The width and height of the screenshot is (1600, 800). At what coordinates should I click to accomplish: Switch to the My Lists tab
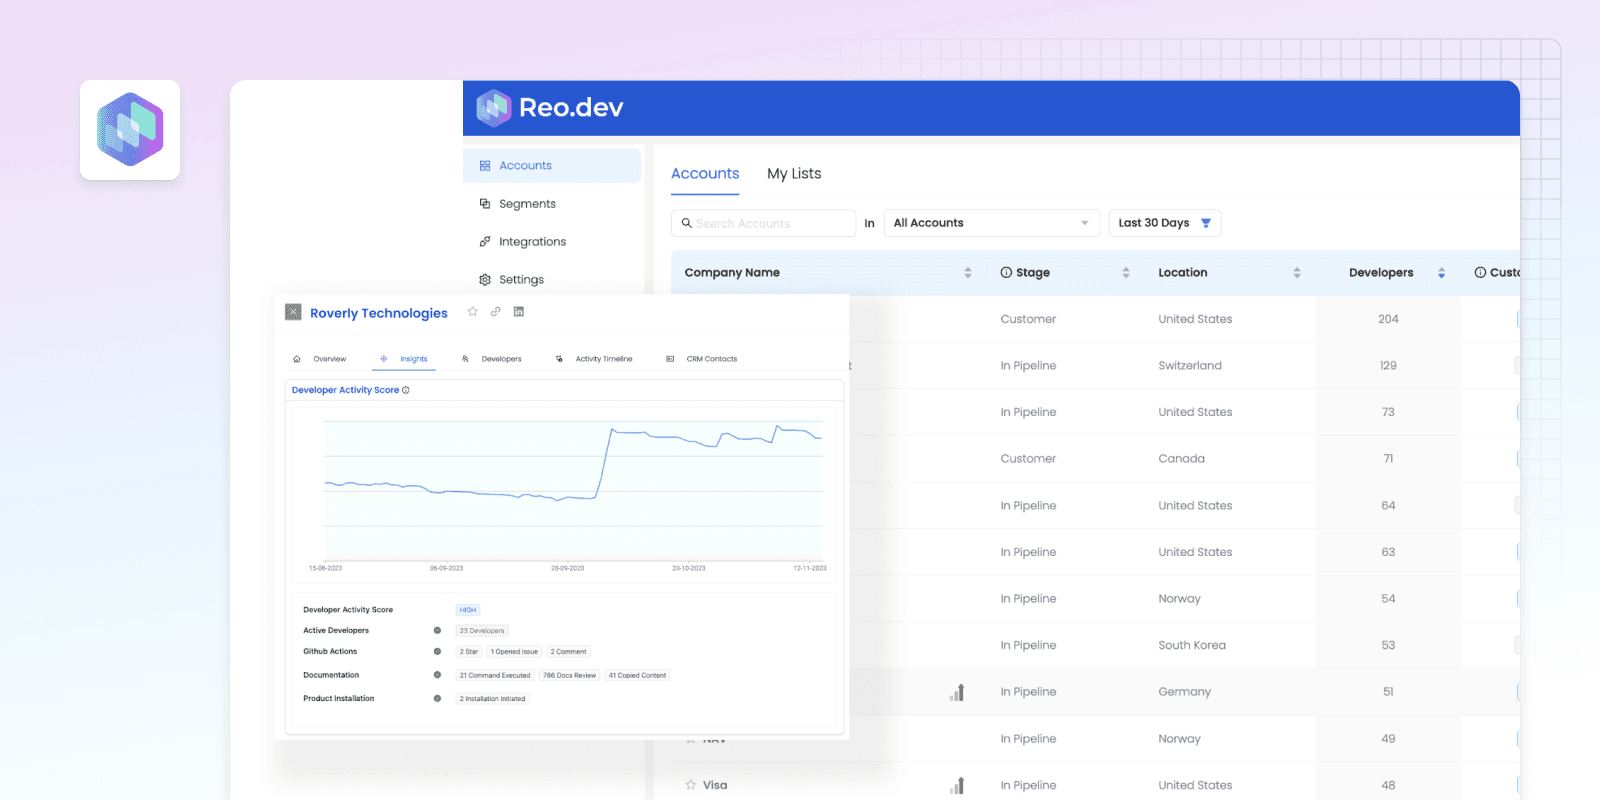click(794, 174)
